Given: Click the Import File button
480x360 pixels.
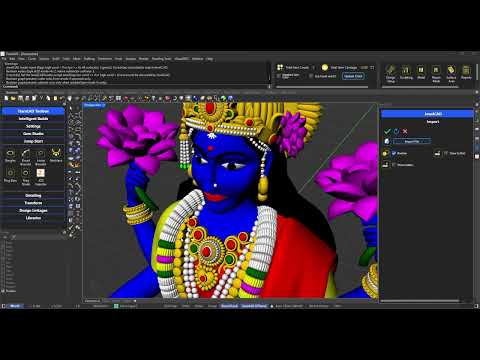Looking at the screenshot, I should [412, 141].
